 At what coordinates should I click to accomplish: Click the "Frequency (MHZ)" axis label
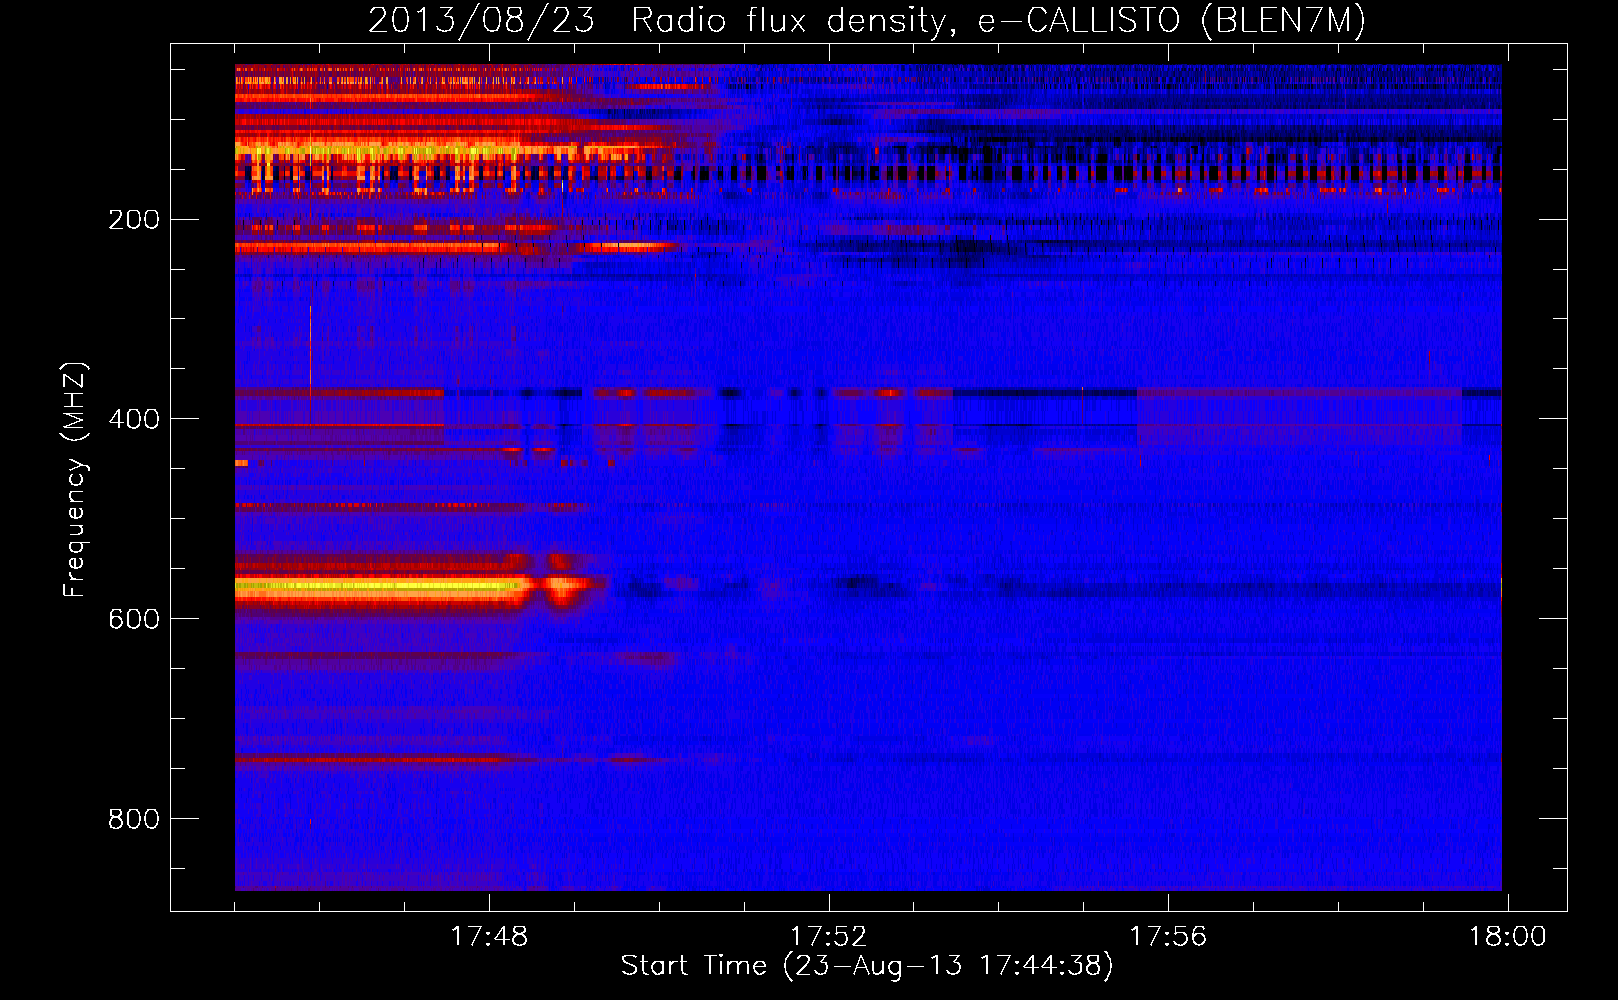tap(75, 480)
